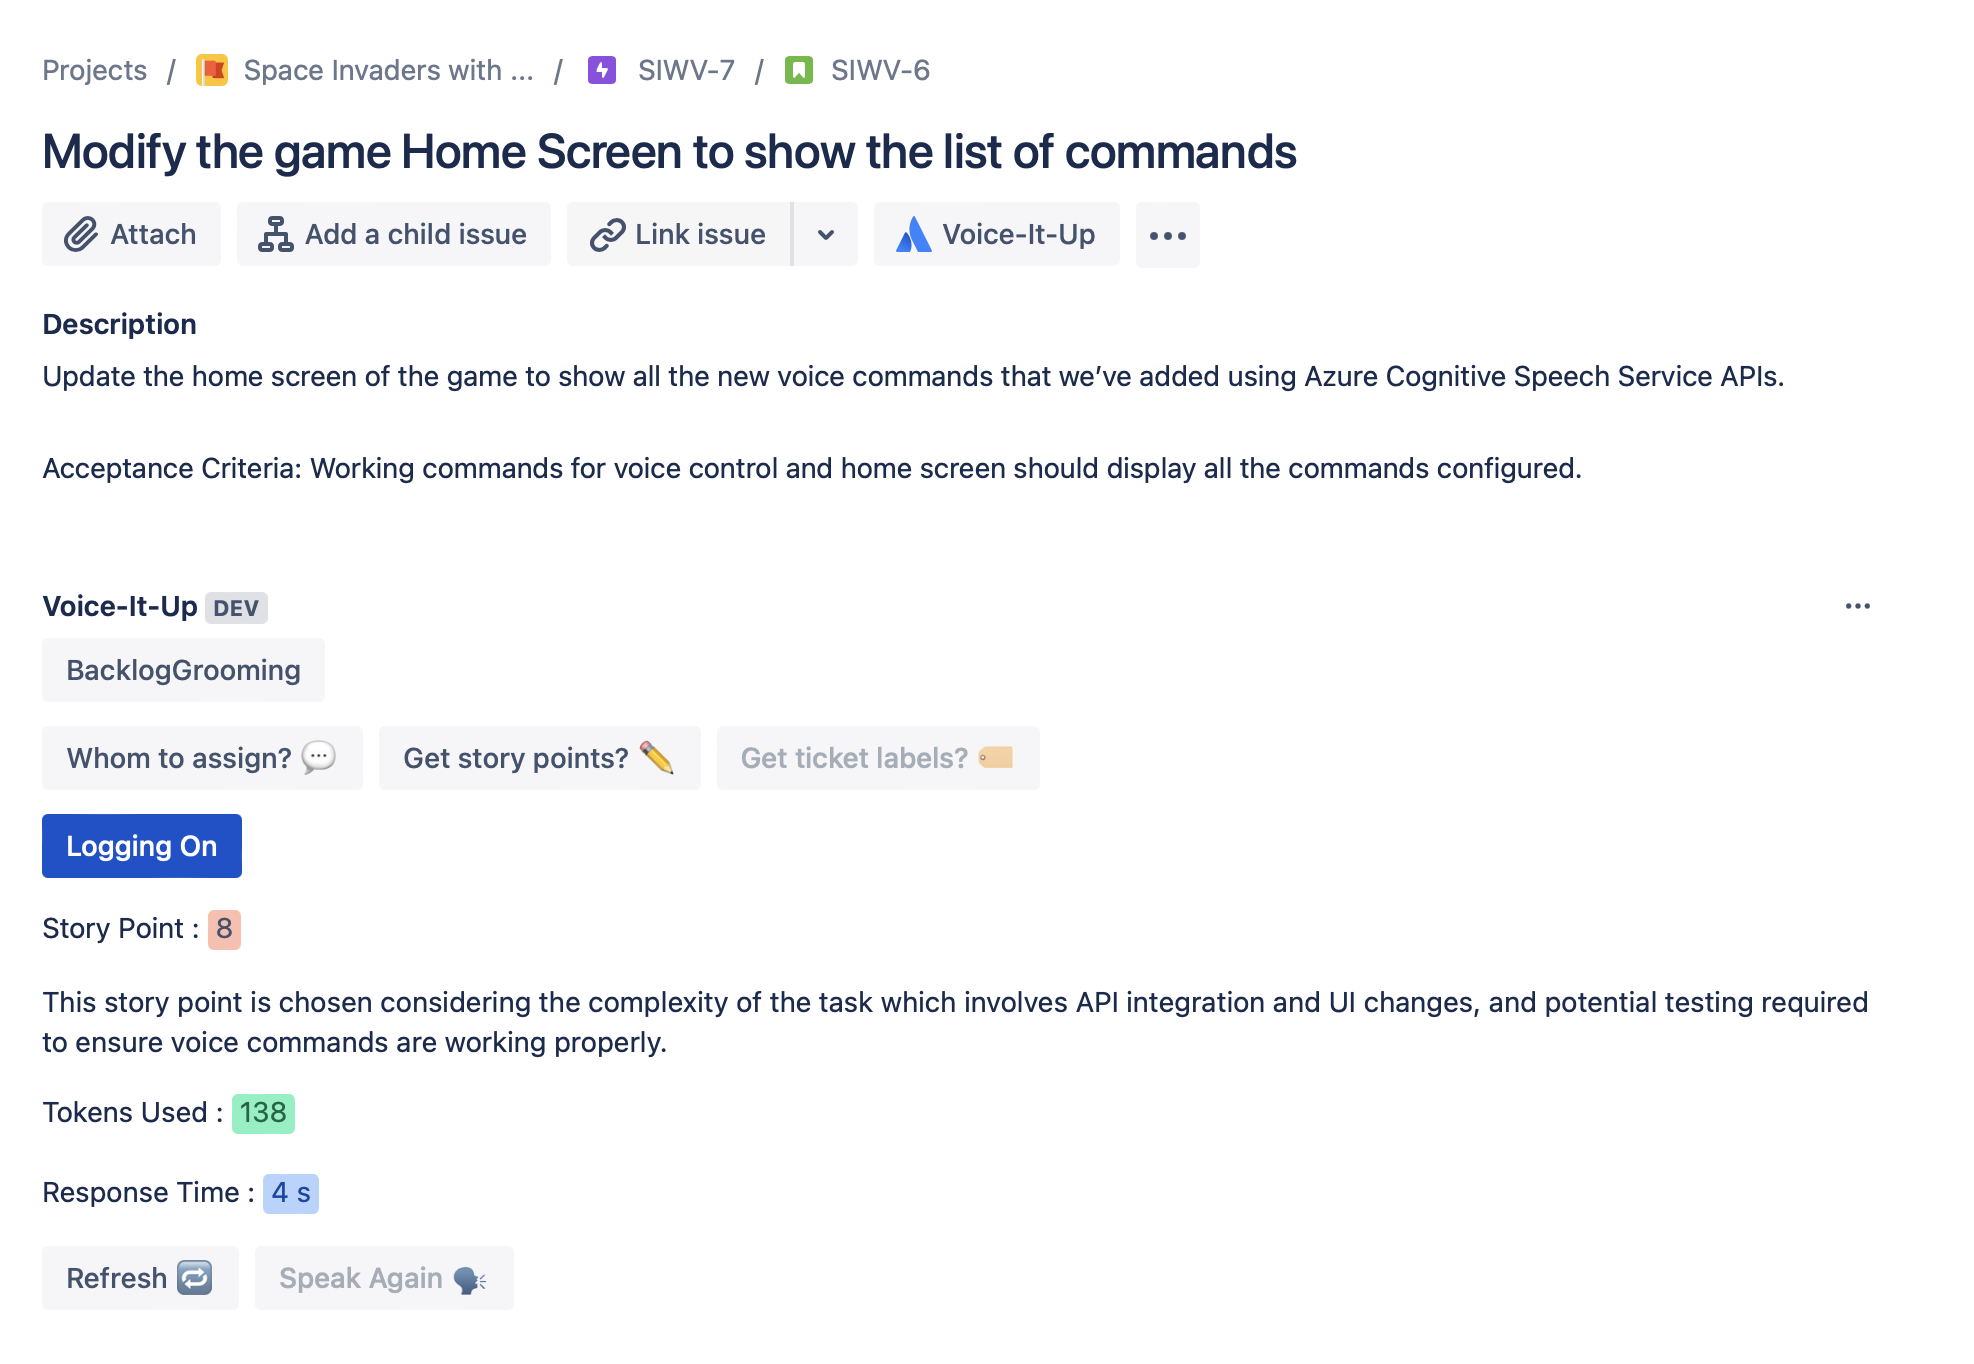Screen dimensions: 1974x1364
Task: Click the Link issue chain icon
Action: 607,234
